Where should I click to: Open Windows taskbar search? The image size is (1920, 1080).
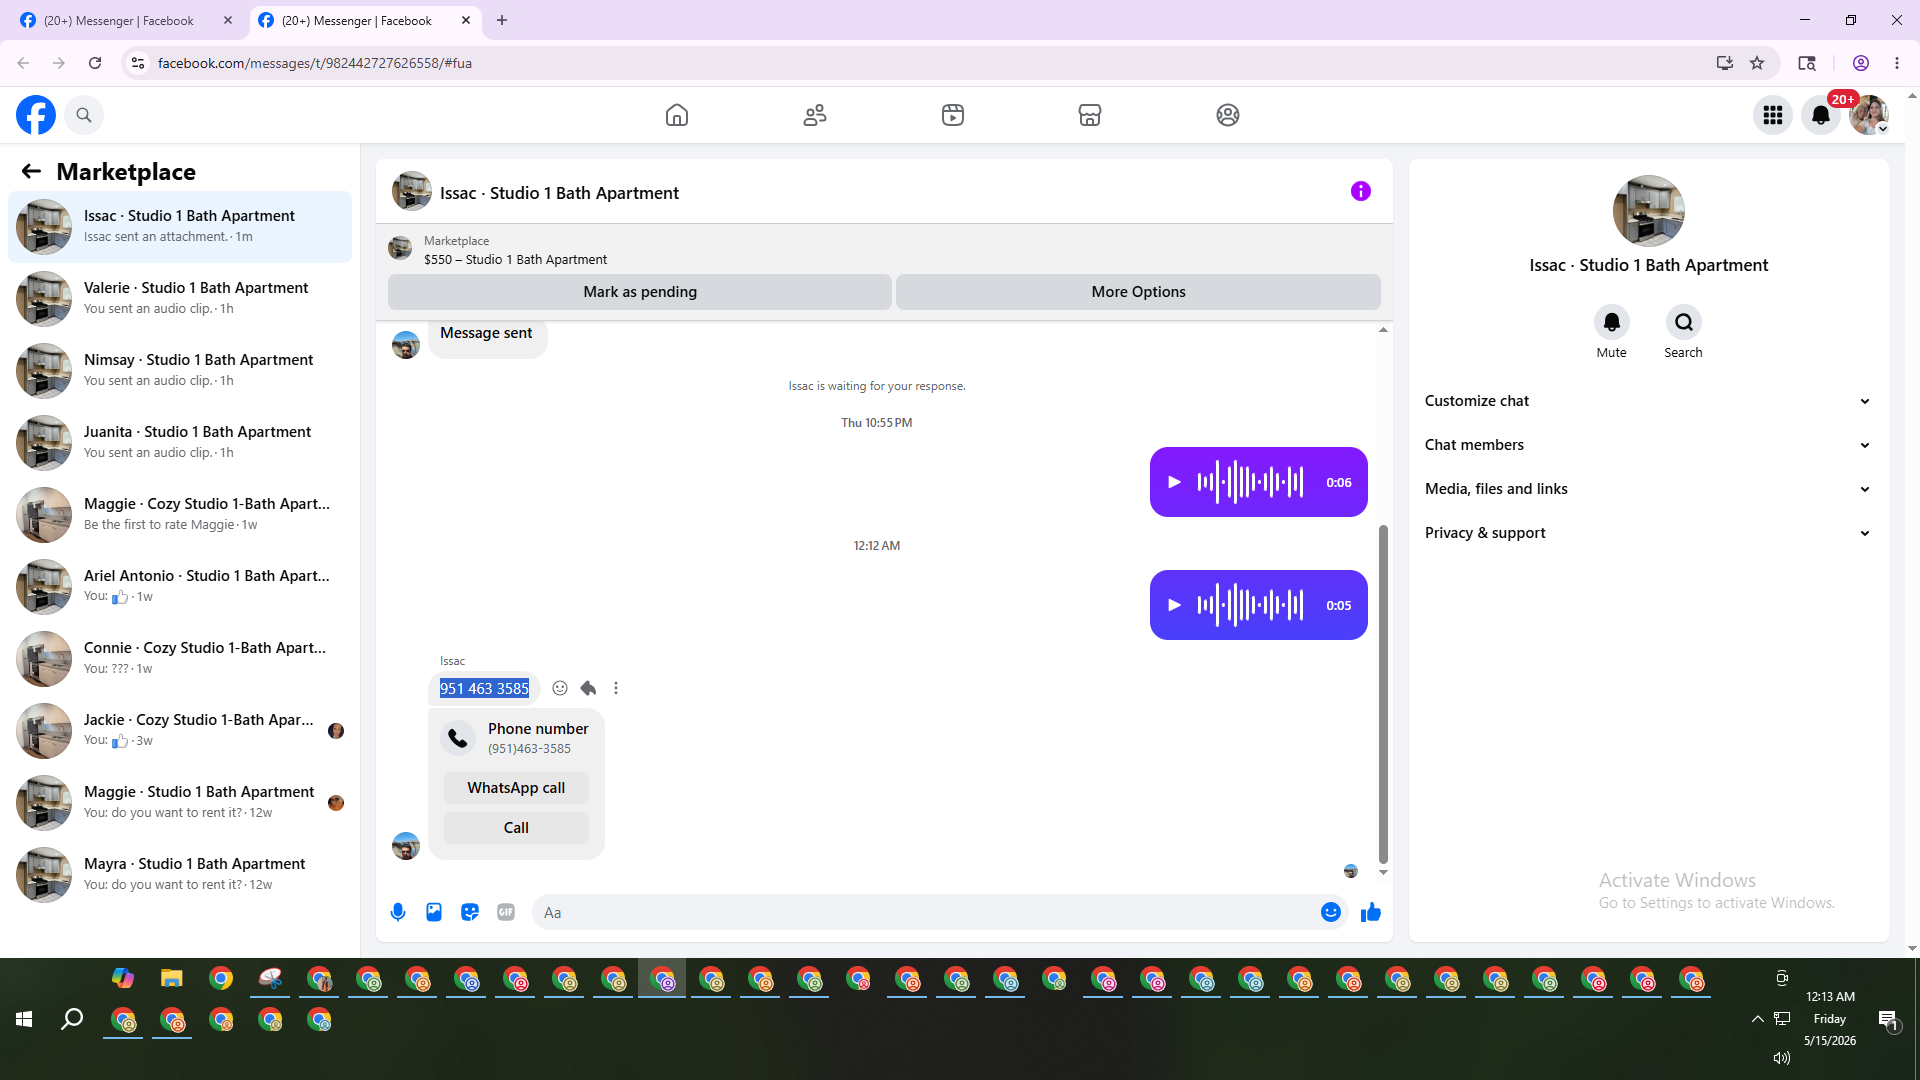click(72, 1019)
